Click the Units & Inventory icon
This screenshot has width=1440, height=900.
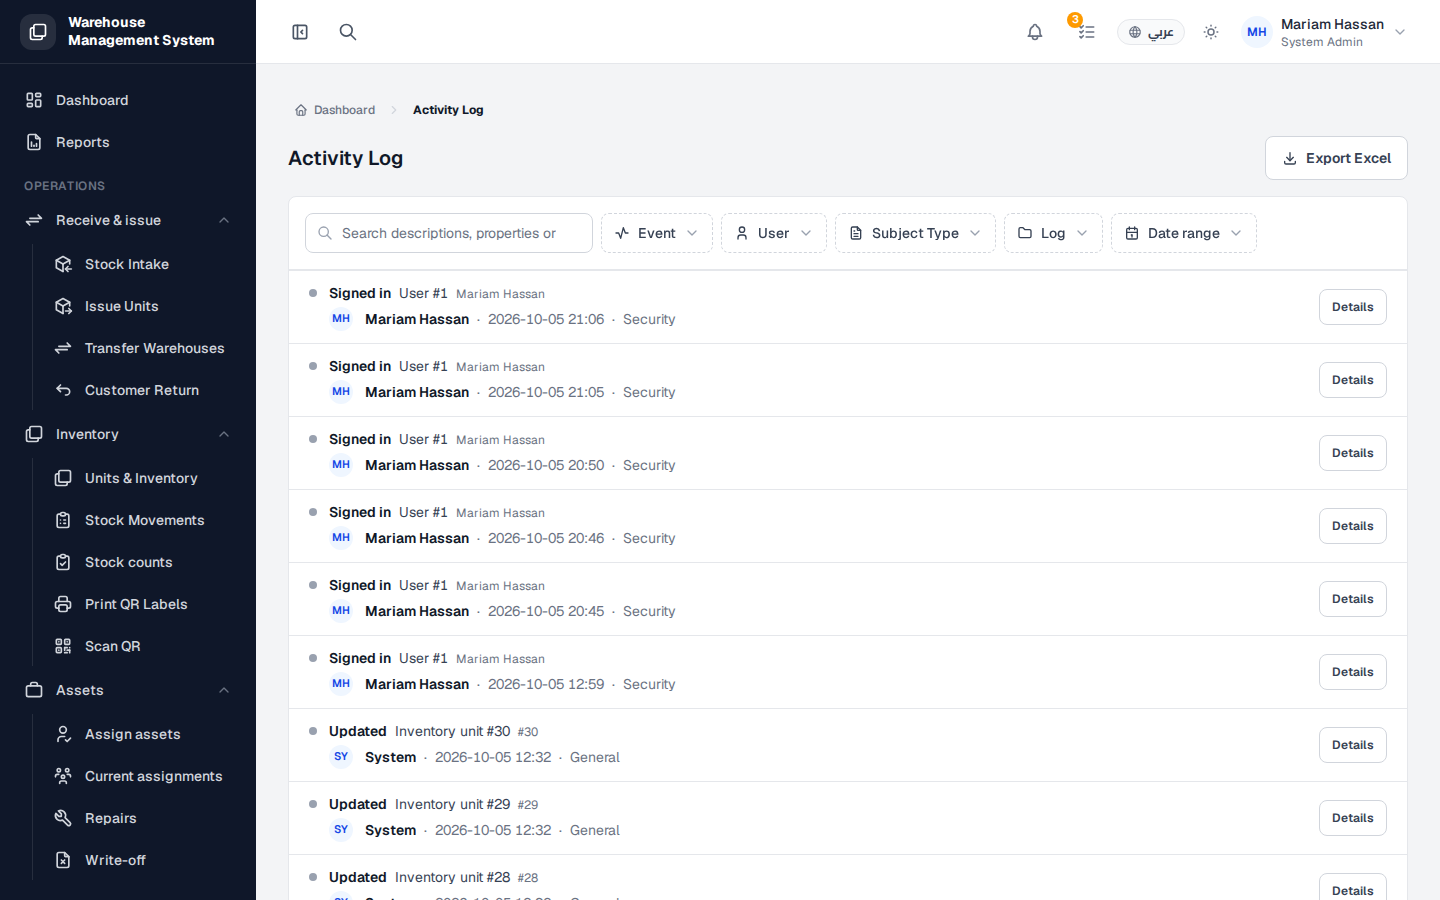coord(63,478)
